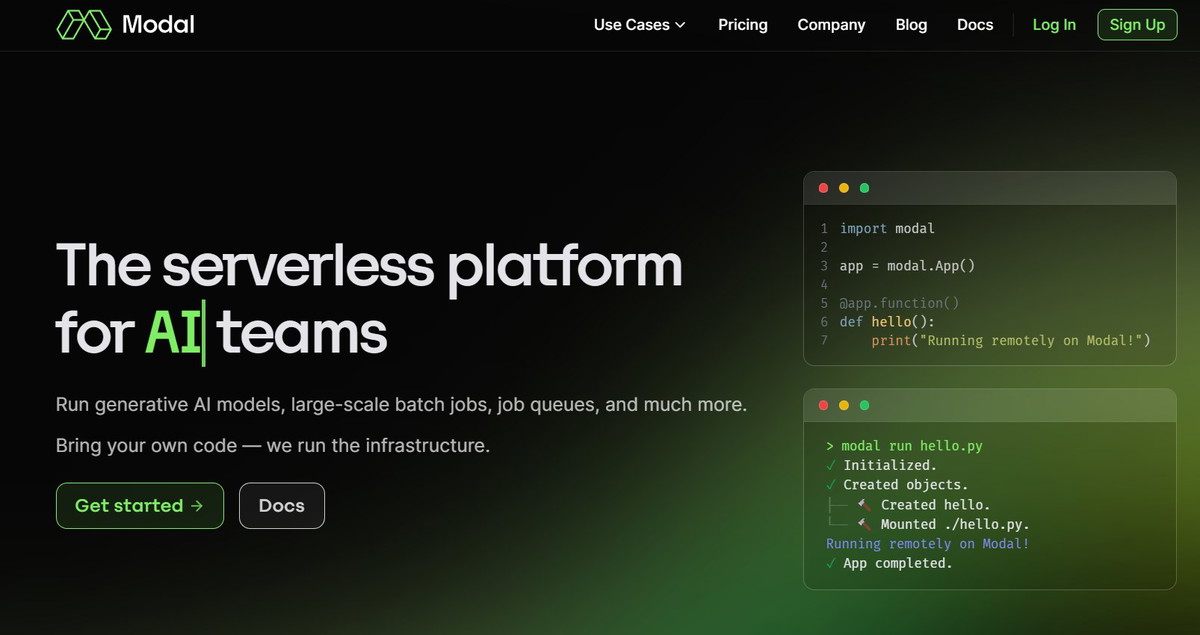Click the hammer icon beside 'Mounted ./hello.py.'

pos(865,524)
